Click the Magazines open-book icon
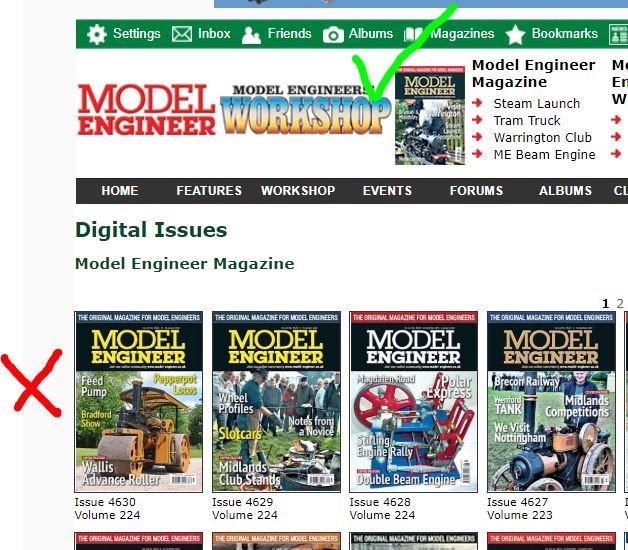The height and width of the screenshot is (550, 628). tap(413, 35)
